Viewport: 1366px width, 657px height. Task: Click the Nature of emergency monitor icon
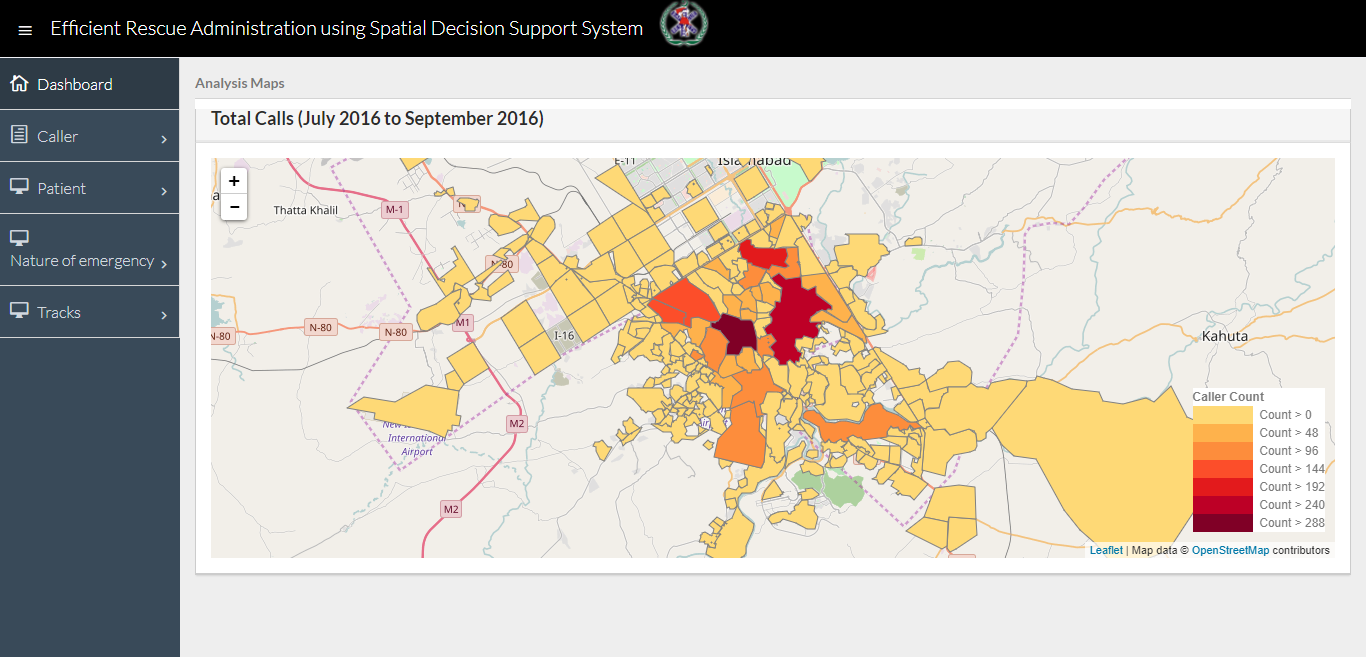[x=19, y=238]
